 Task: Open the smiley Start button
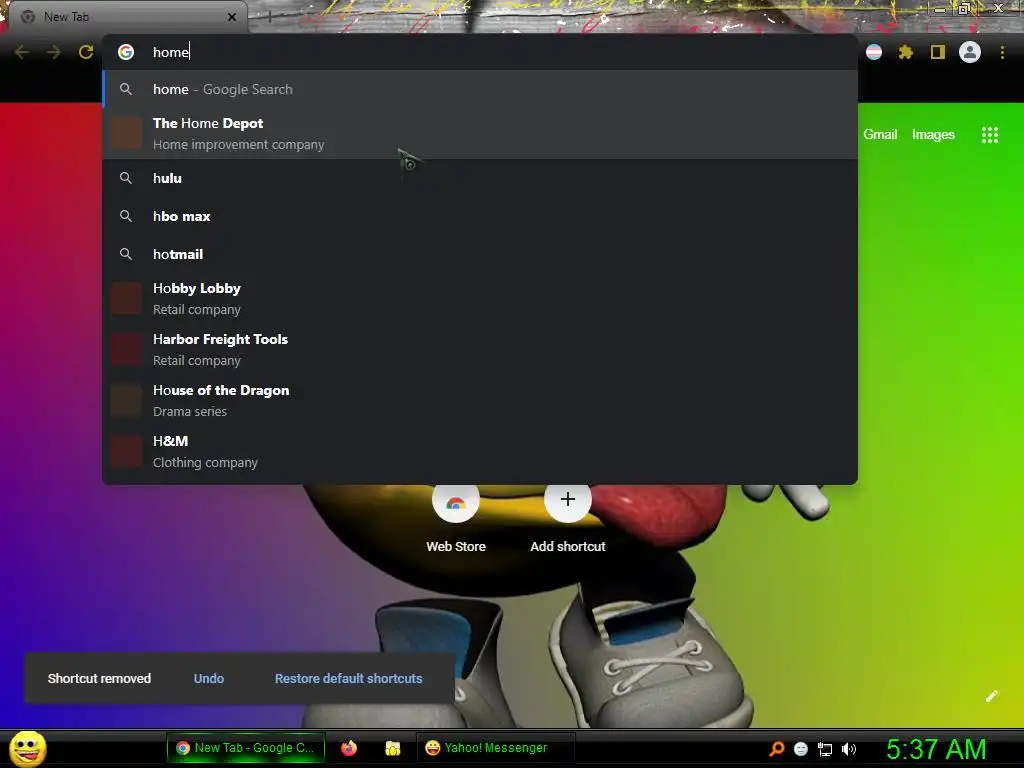point(27,748)
